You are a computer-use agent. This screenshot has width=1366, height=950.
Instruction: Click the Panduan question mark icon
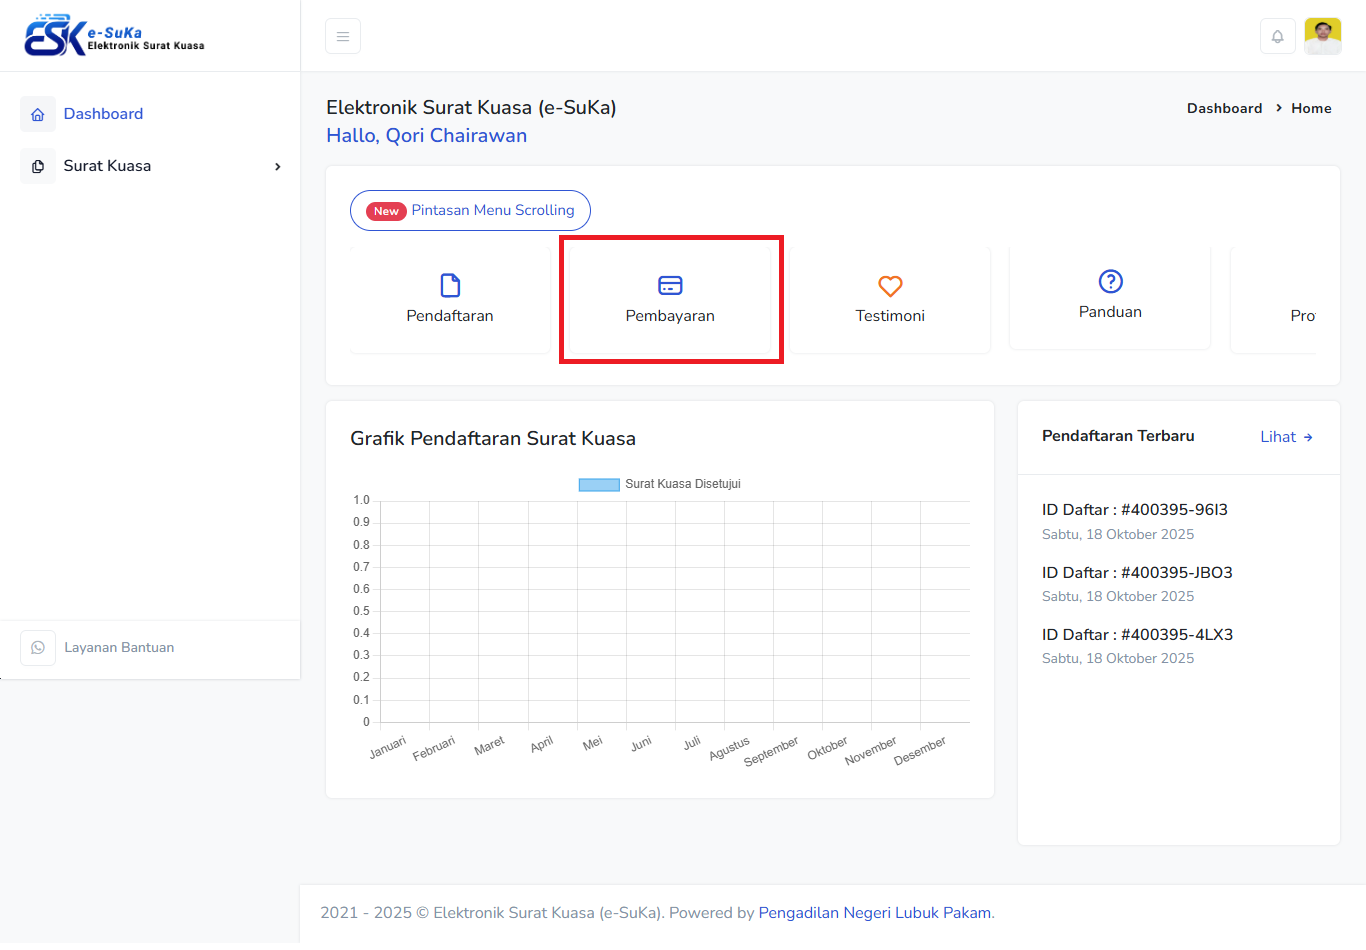[x=1110, y=282]
